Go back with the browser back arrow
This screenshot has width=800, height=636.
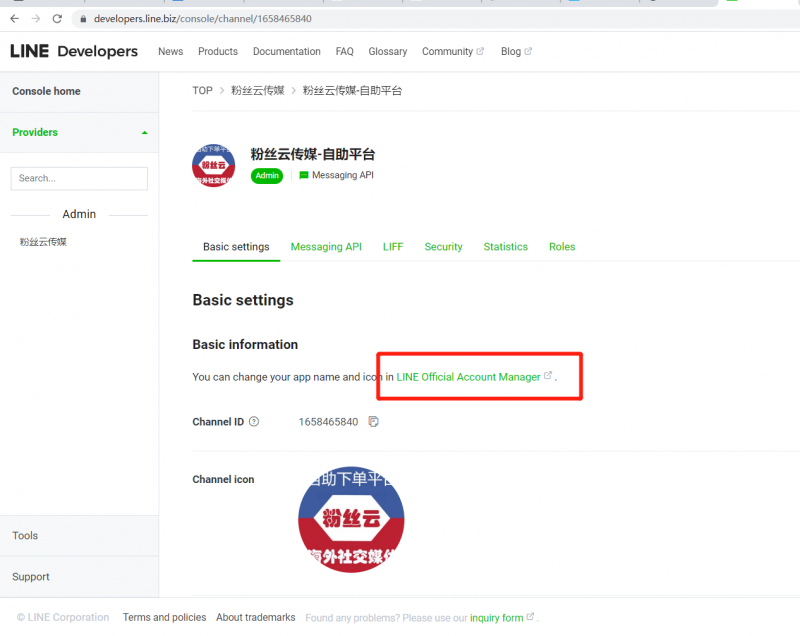pyautogui.click(x=14, y=19)
